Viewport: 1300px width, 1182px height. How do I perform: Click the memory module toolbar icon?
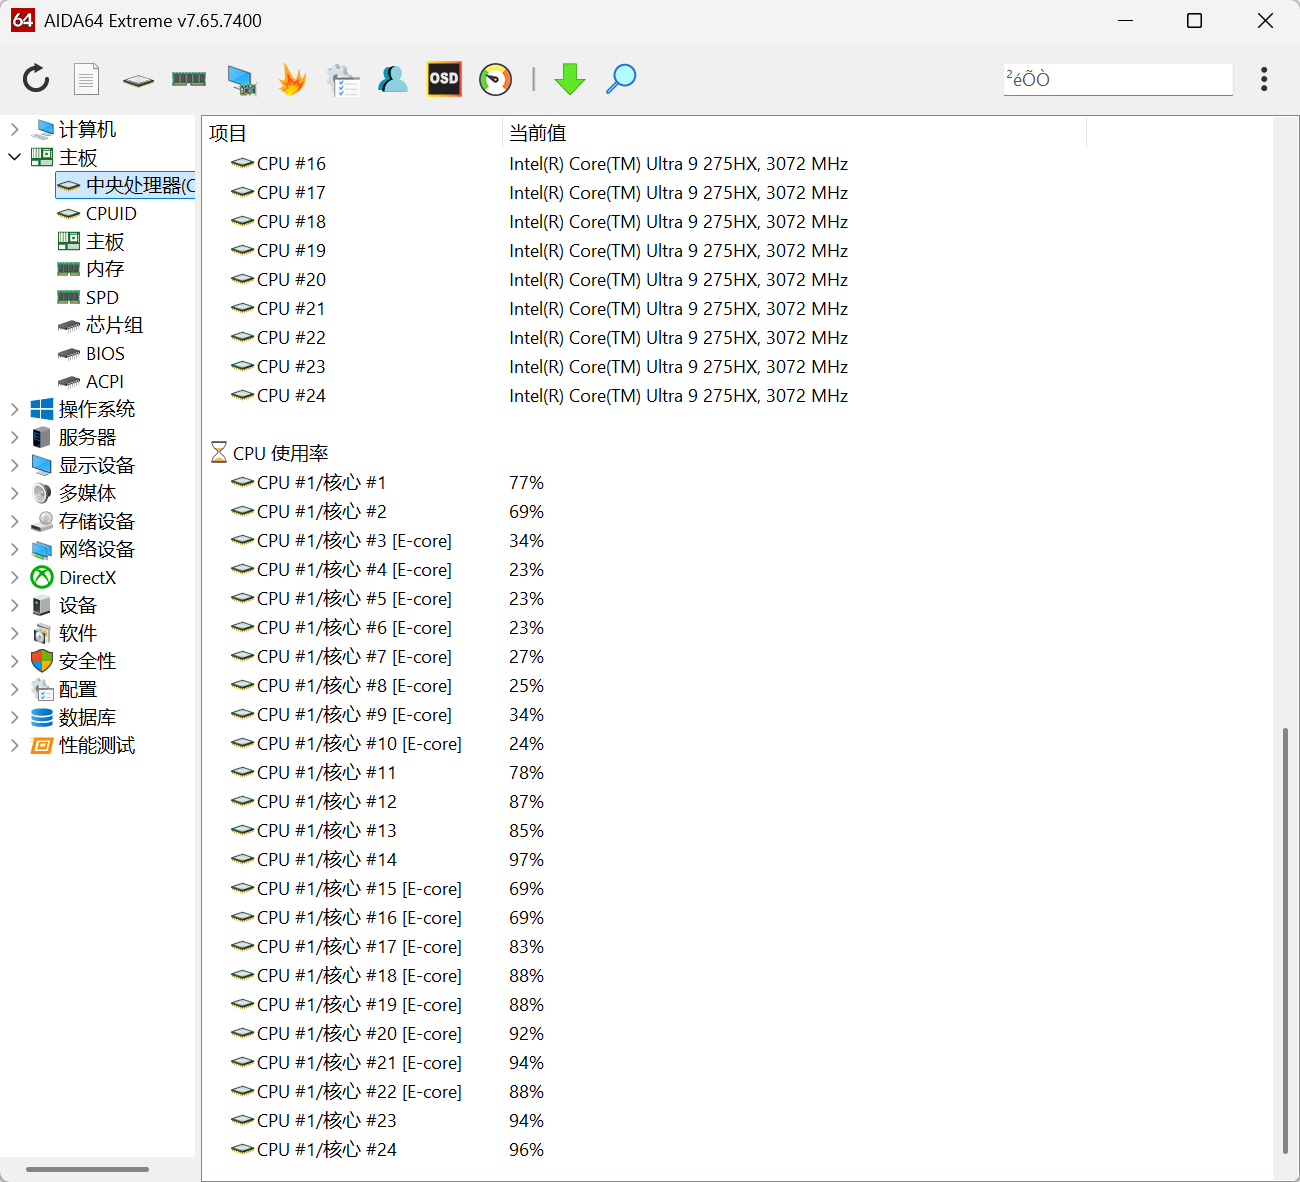coord(189,79)
